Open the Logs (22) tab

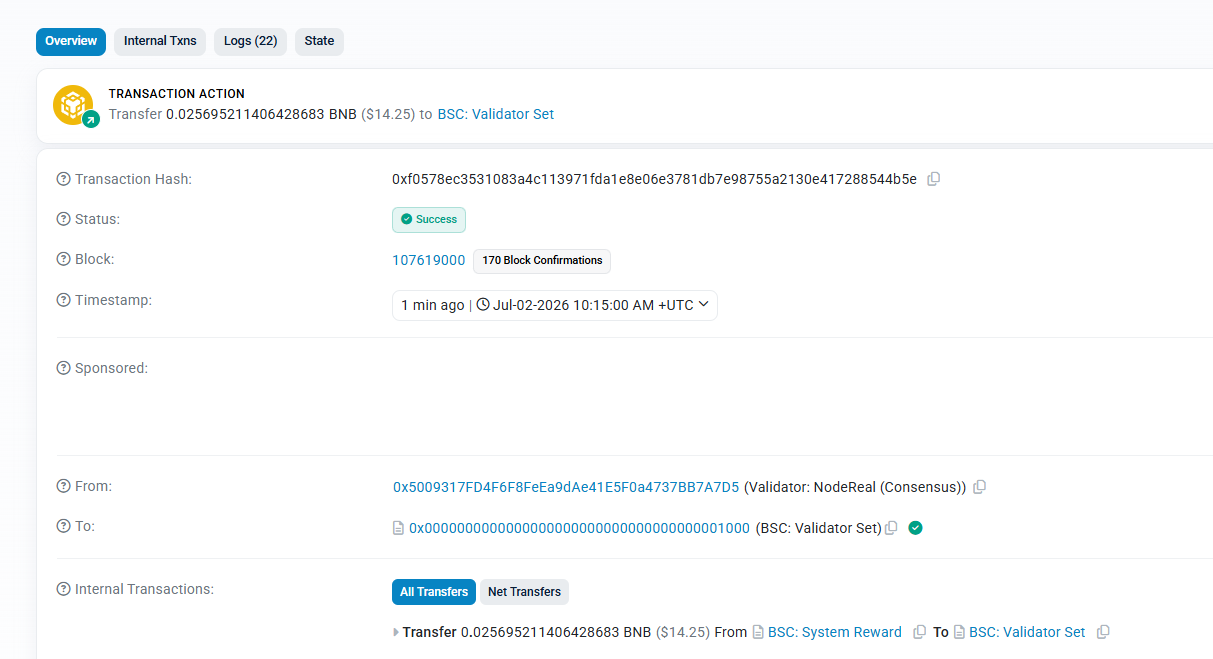click(250, 41)
